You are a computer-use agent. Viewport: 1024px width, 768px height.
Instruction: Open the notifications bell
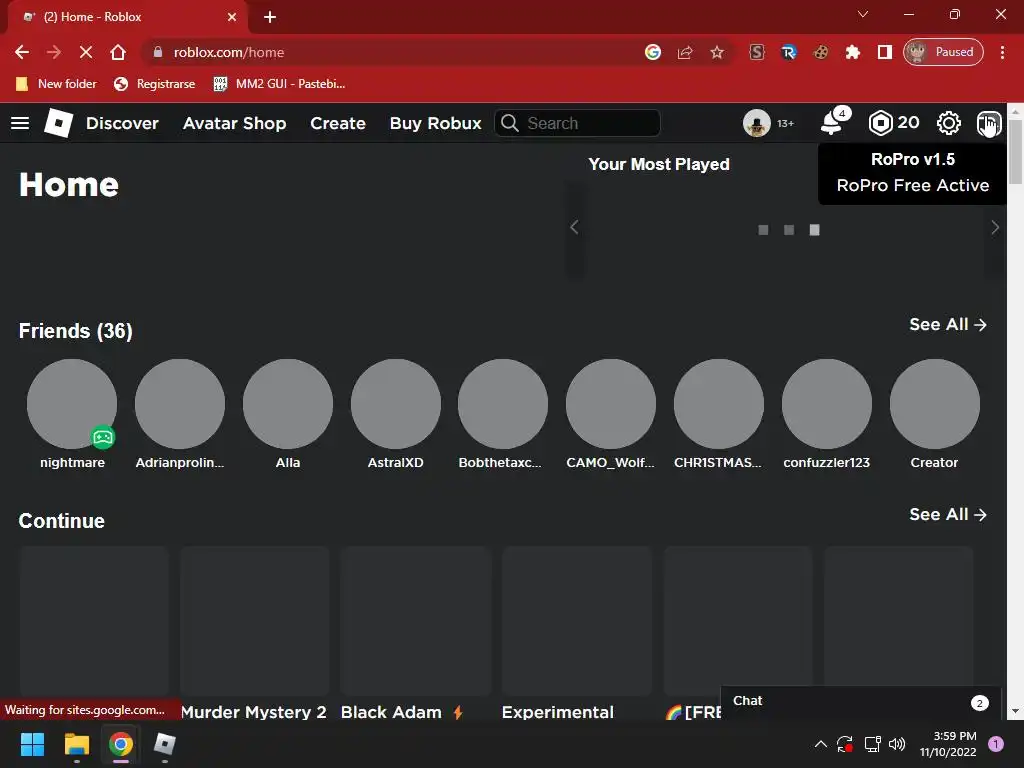pyautogui.click(x=832, y=123)
